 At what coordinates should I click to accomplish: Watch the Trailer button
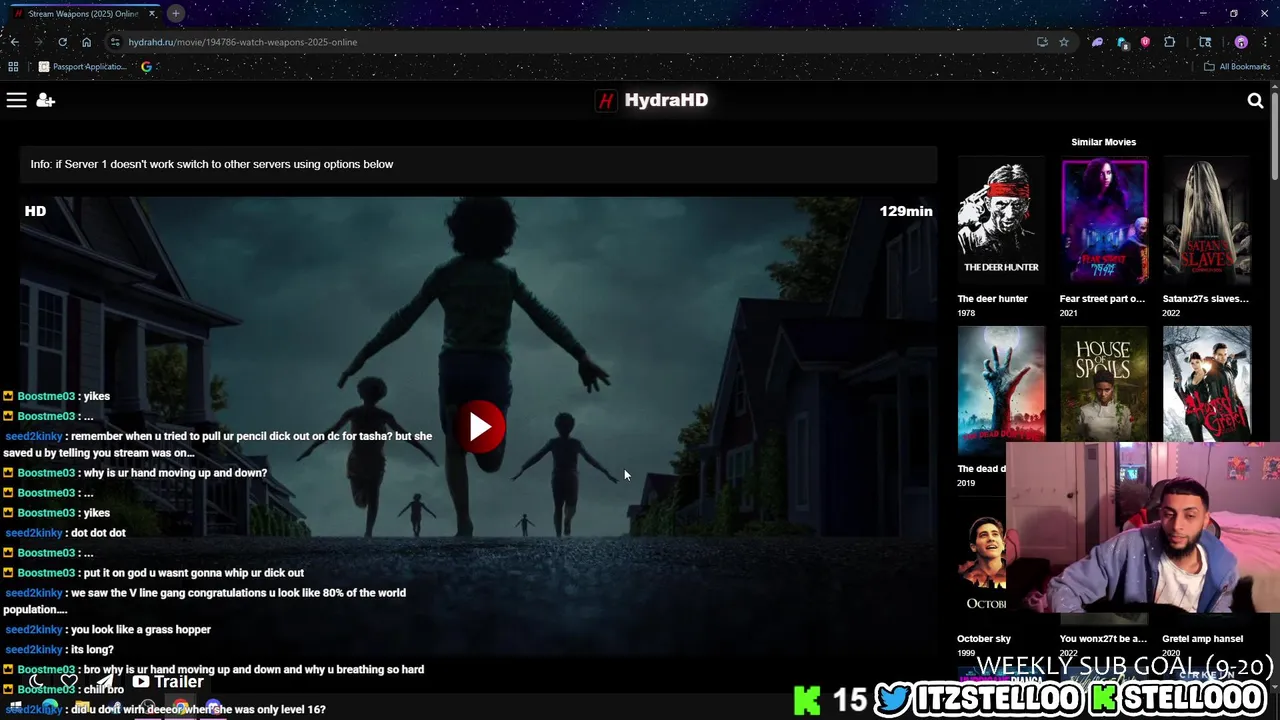coord(168,682)
